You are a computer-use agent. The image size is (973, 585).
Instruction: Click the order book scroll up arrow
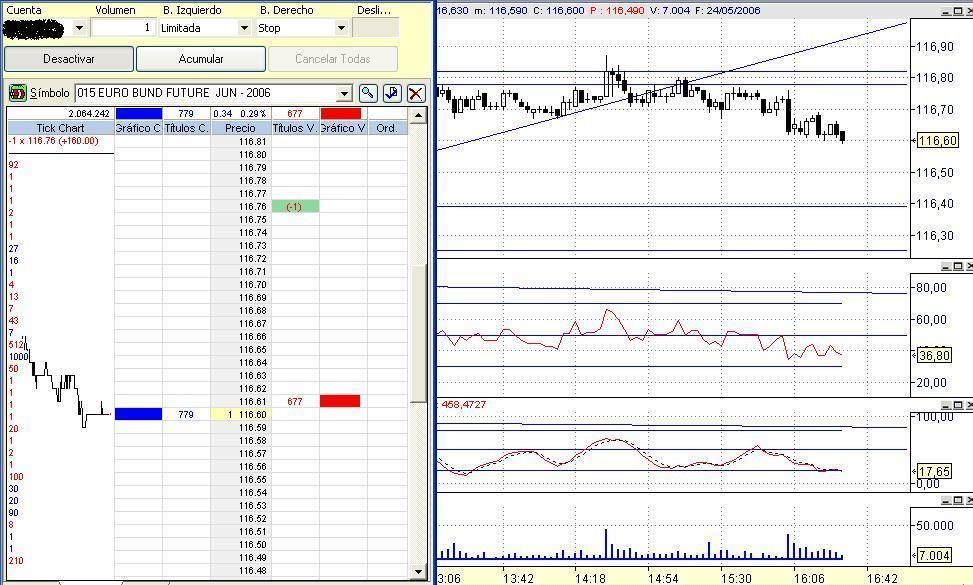coord(418,115)
